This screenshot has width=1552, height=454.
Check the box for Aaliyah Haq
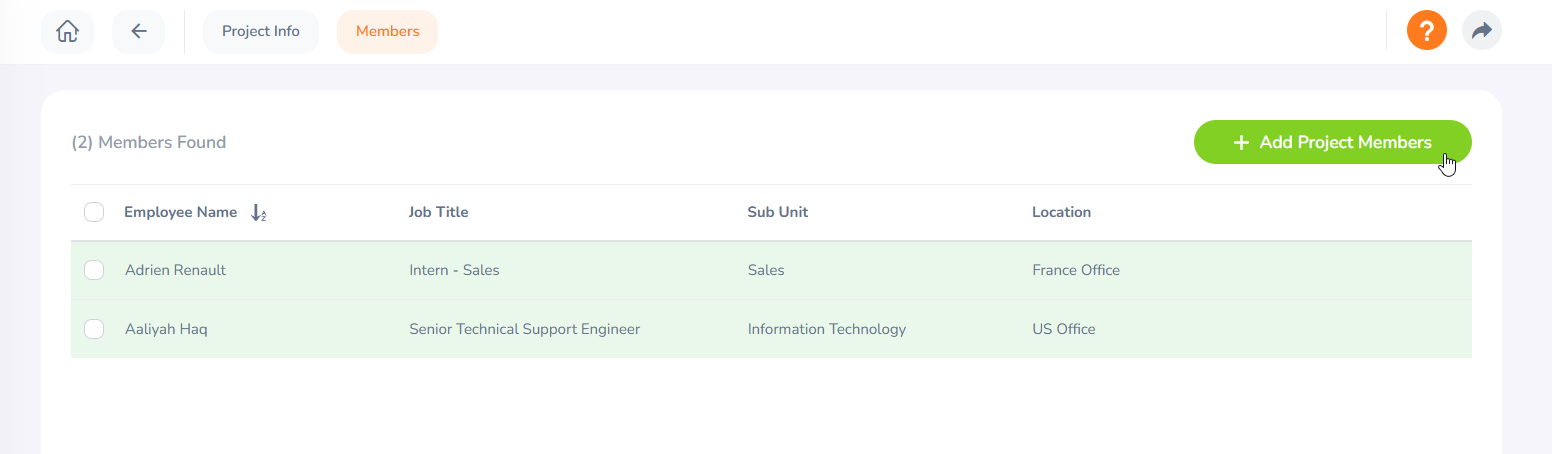pyautogui.click(x=94, y=329)
